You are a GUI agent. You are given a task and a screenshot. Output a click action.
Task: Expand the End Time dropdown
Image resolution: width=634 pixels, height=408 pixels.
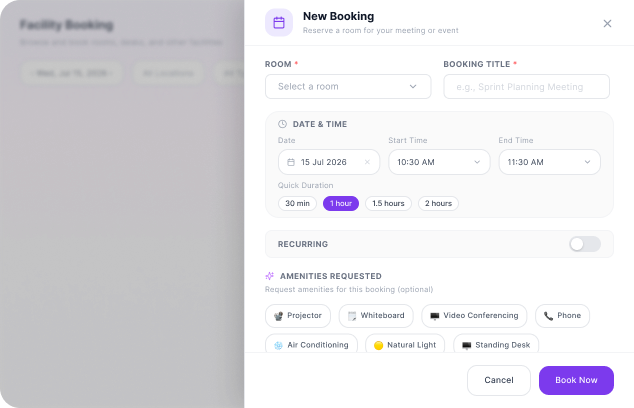(x=549, y=162)
